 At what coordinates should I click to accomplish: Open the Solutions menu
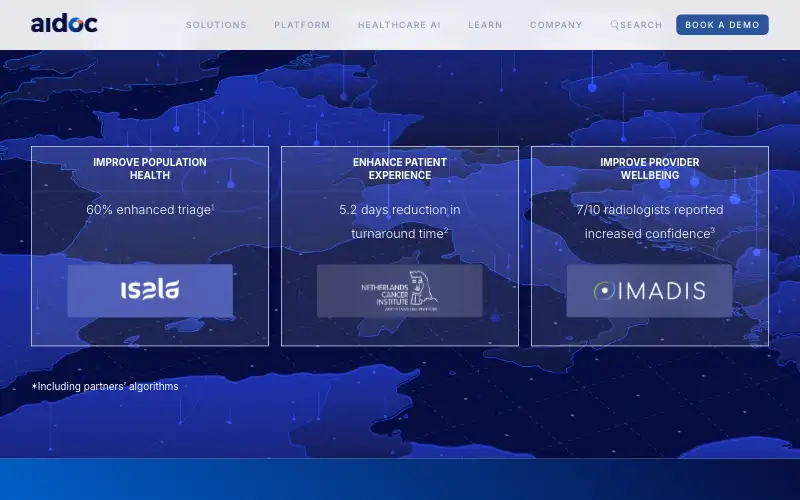[216, 24]
